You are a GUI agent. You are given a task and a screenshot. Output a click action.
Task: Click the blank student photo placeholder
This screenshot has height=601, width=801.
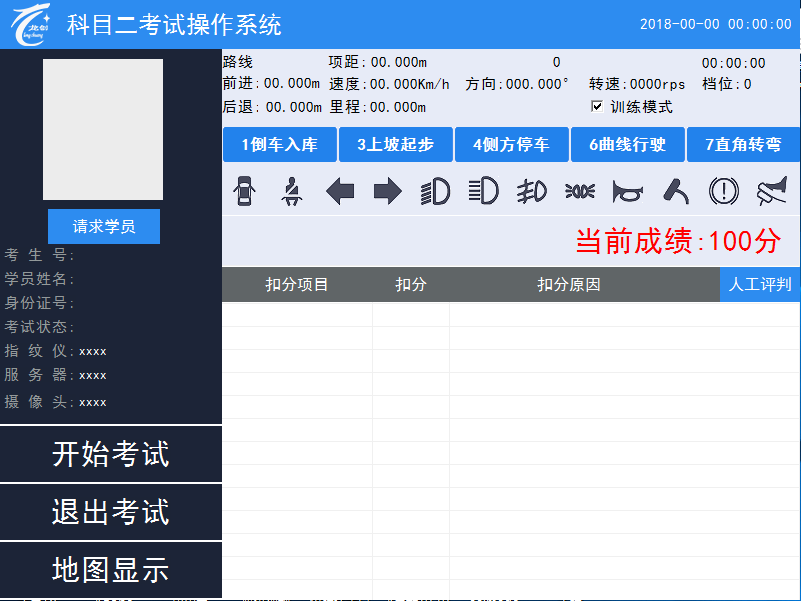[x=103, y=129]
